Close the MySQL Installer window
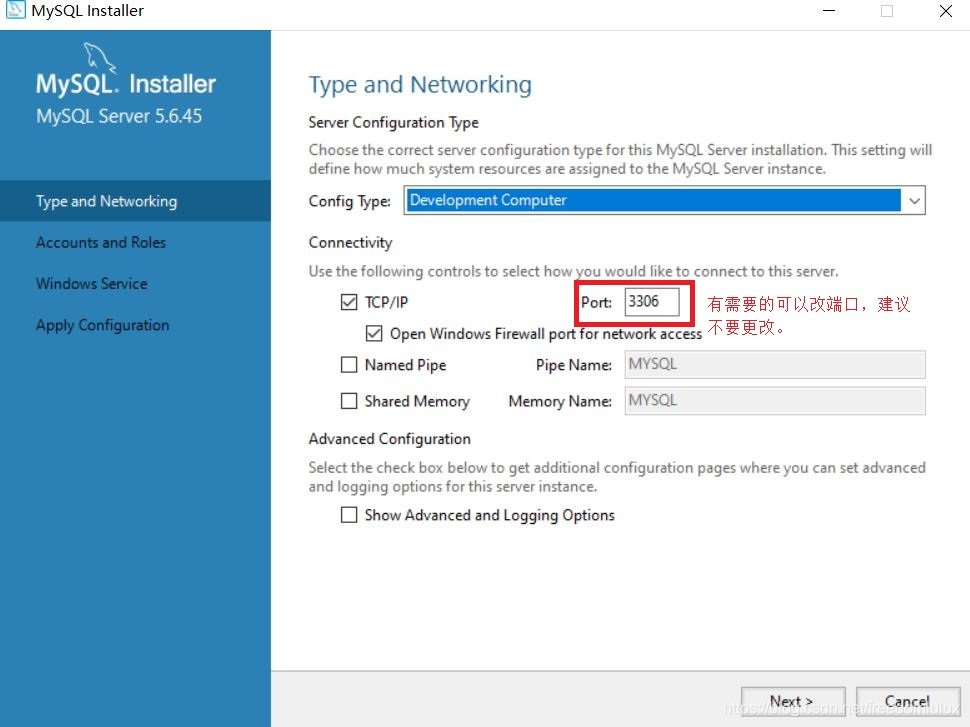The height and width of the screenshot is (727, 970). [946, 11]
